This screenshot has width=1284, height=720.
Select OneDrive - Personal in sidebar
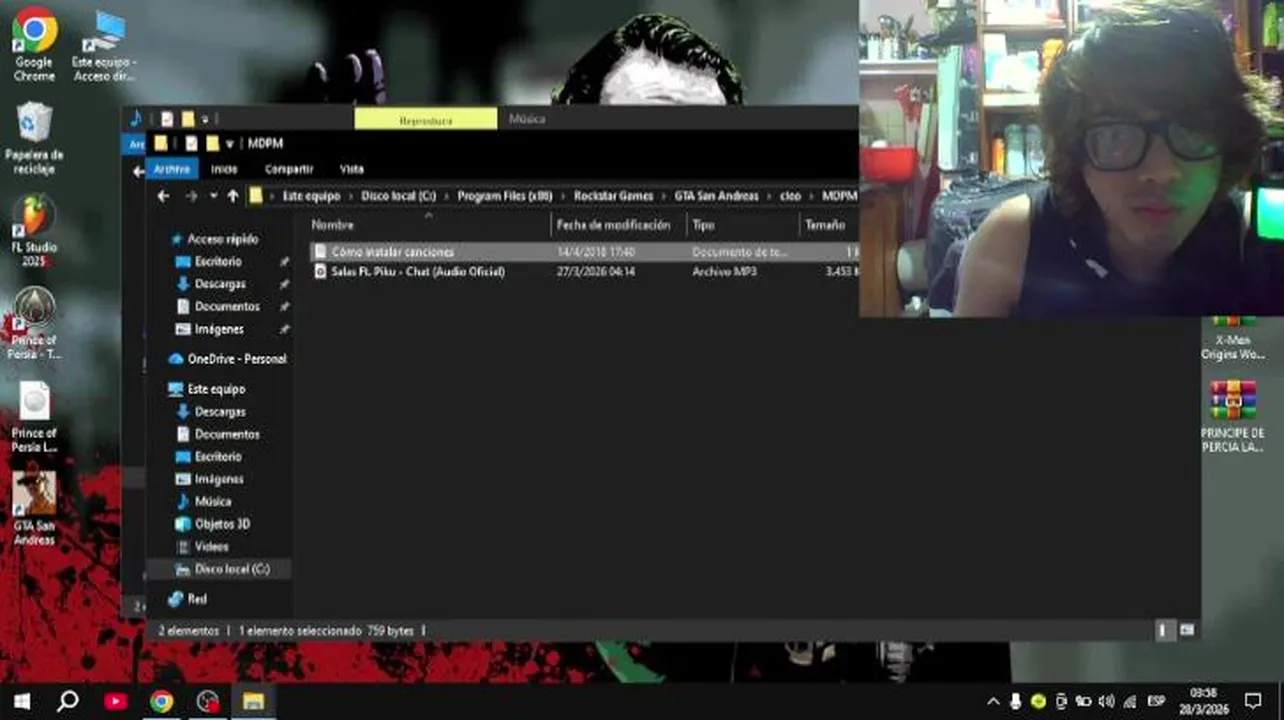click(x=227, y=359)
